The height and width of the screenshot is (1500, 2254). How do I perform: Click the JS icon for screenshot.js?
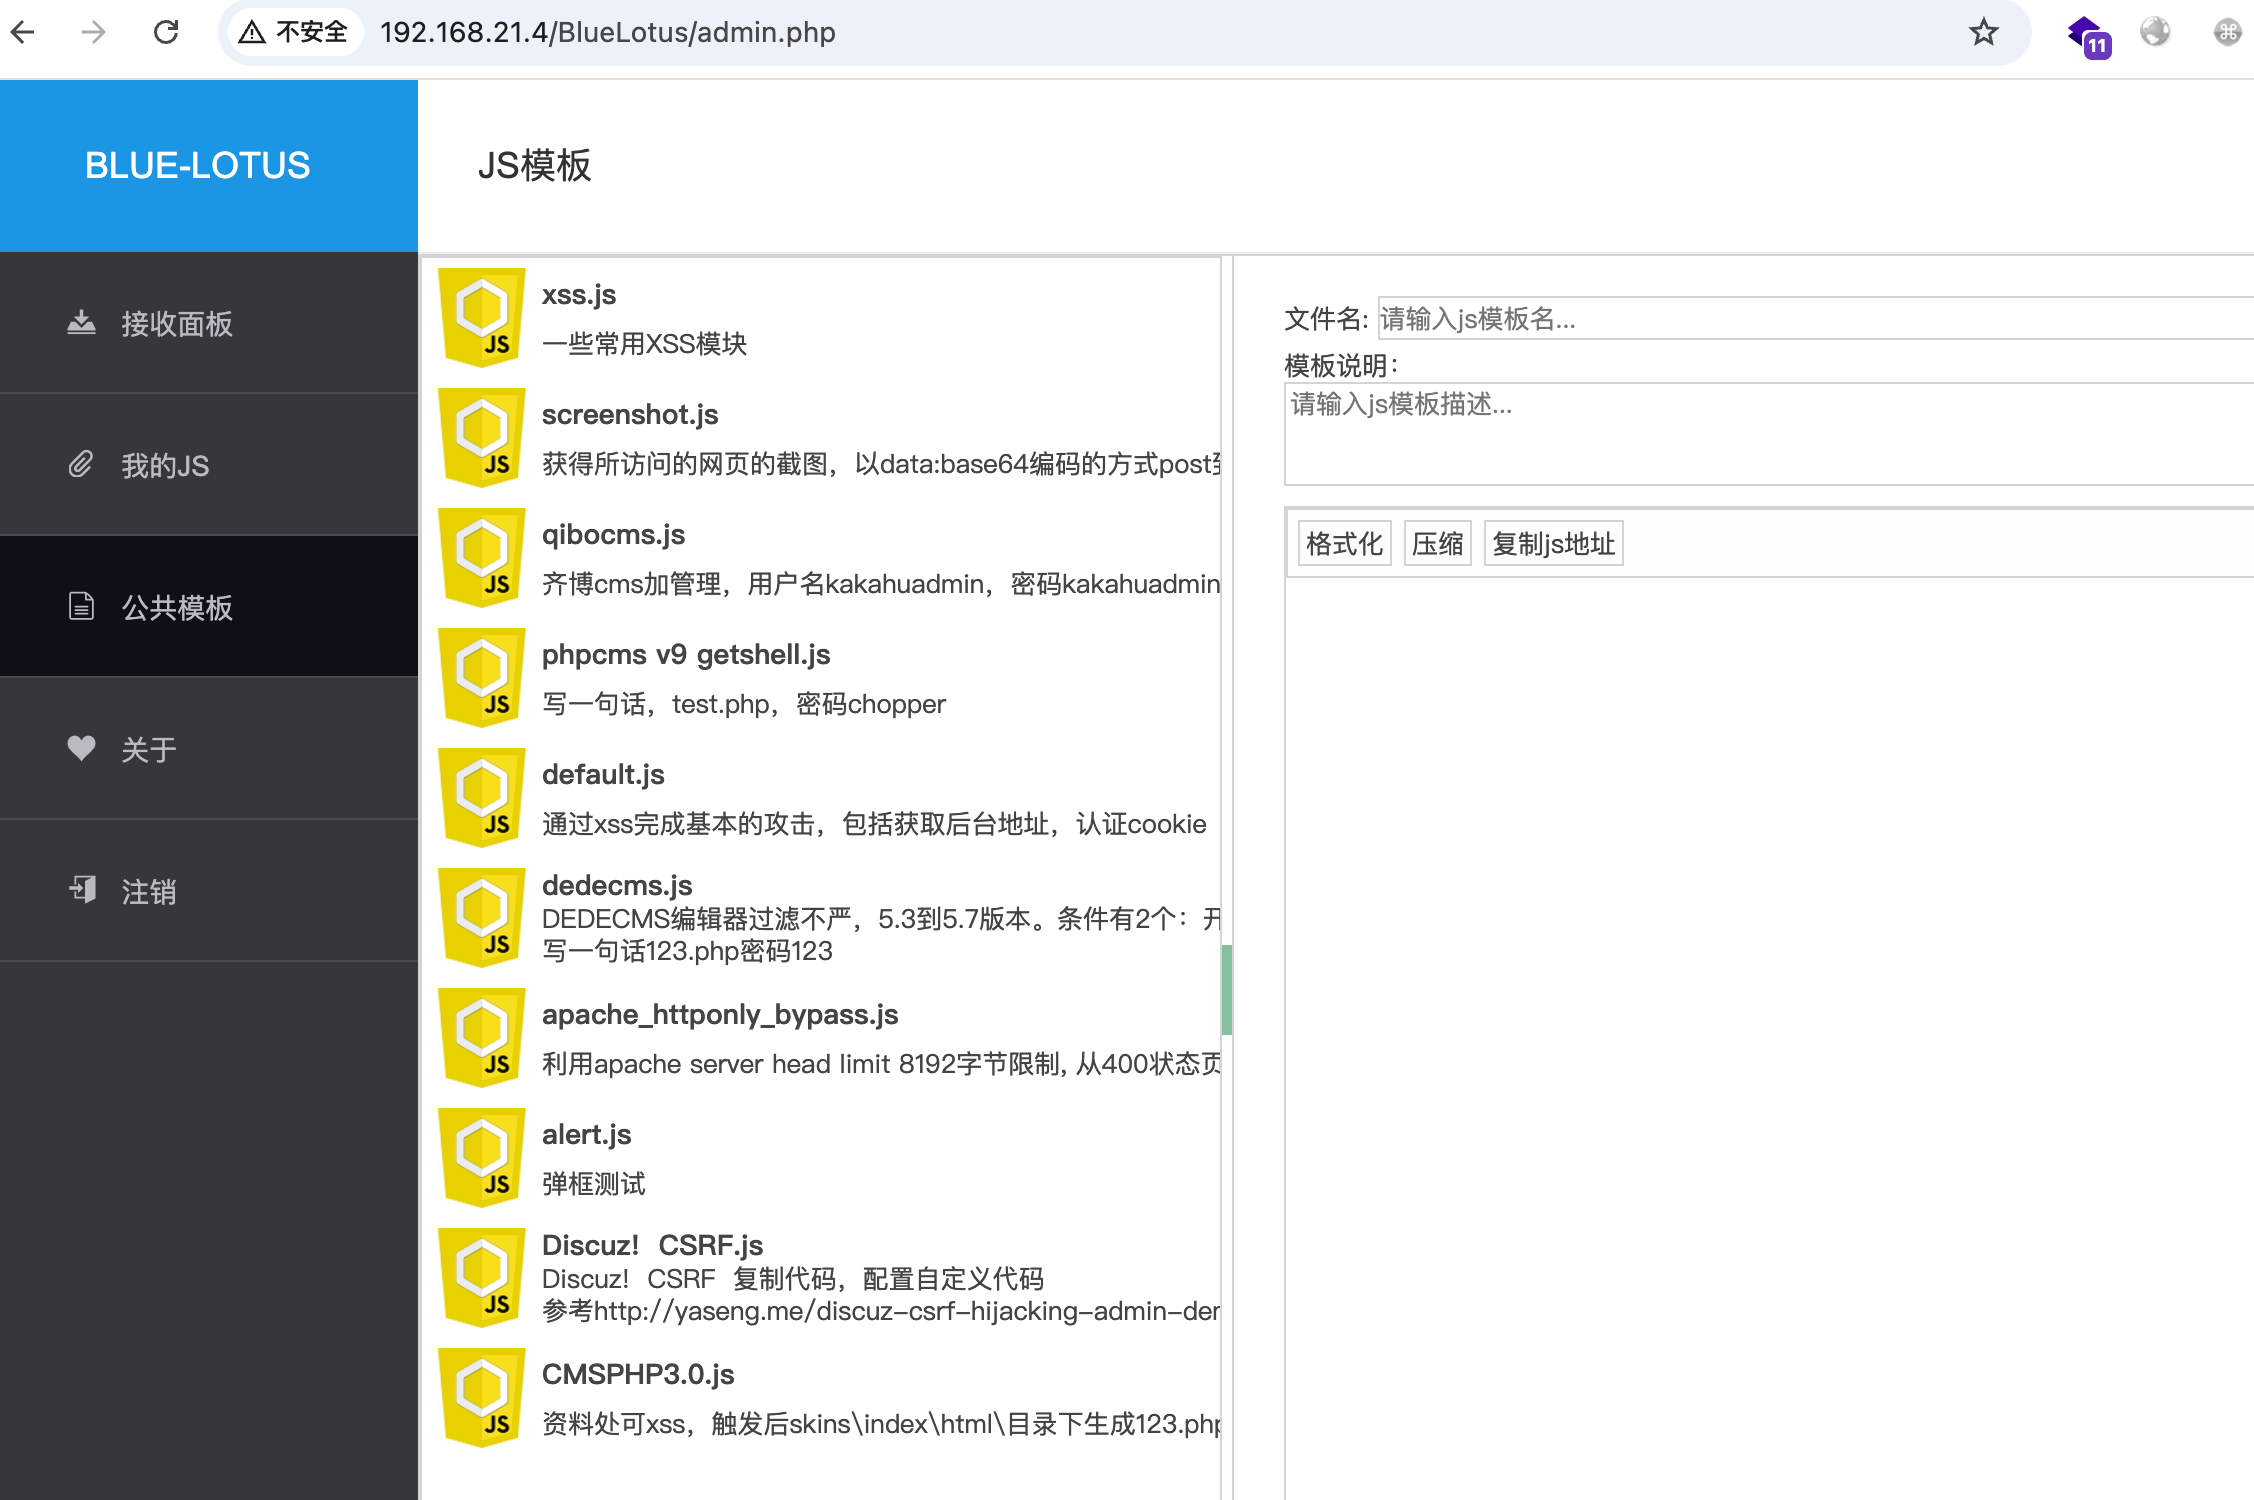tap(482, 437)
